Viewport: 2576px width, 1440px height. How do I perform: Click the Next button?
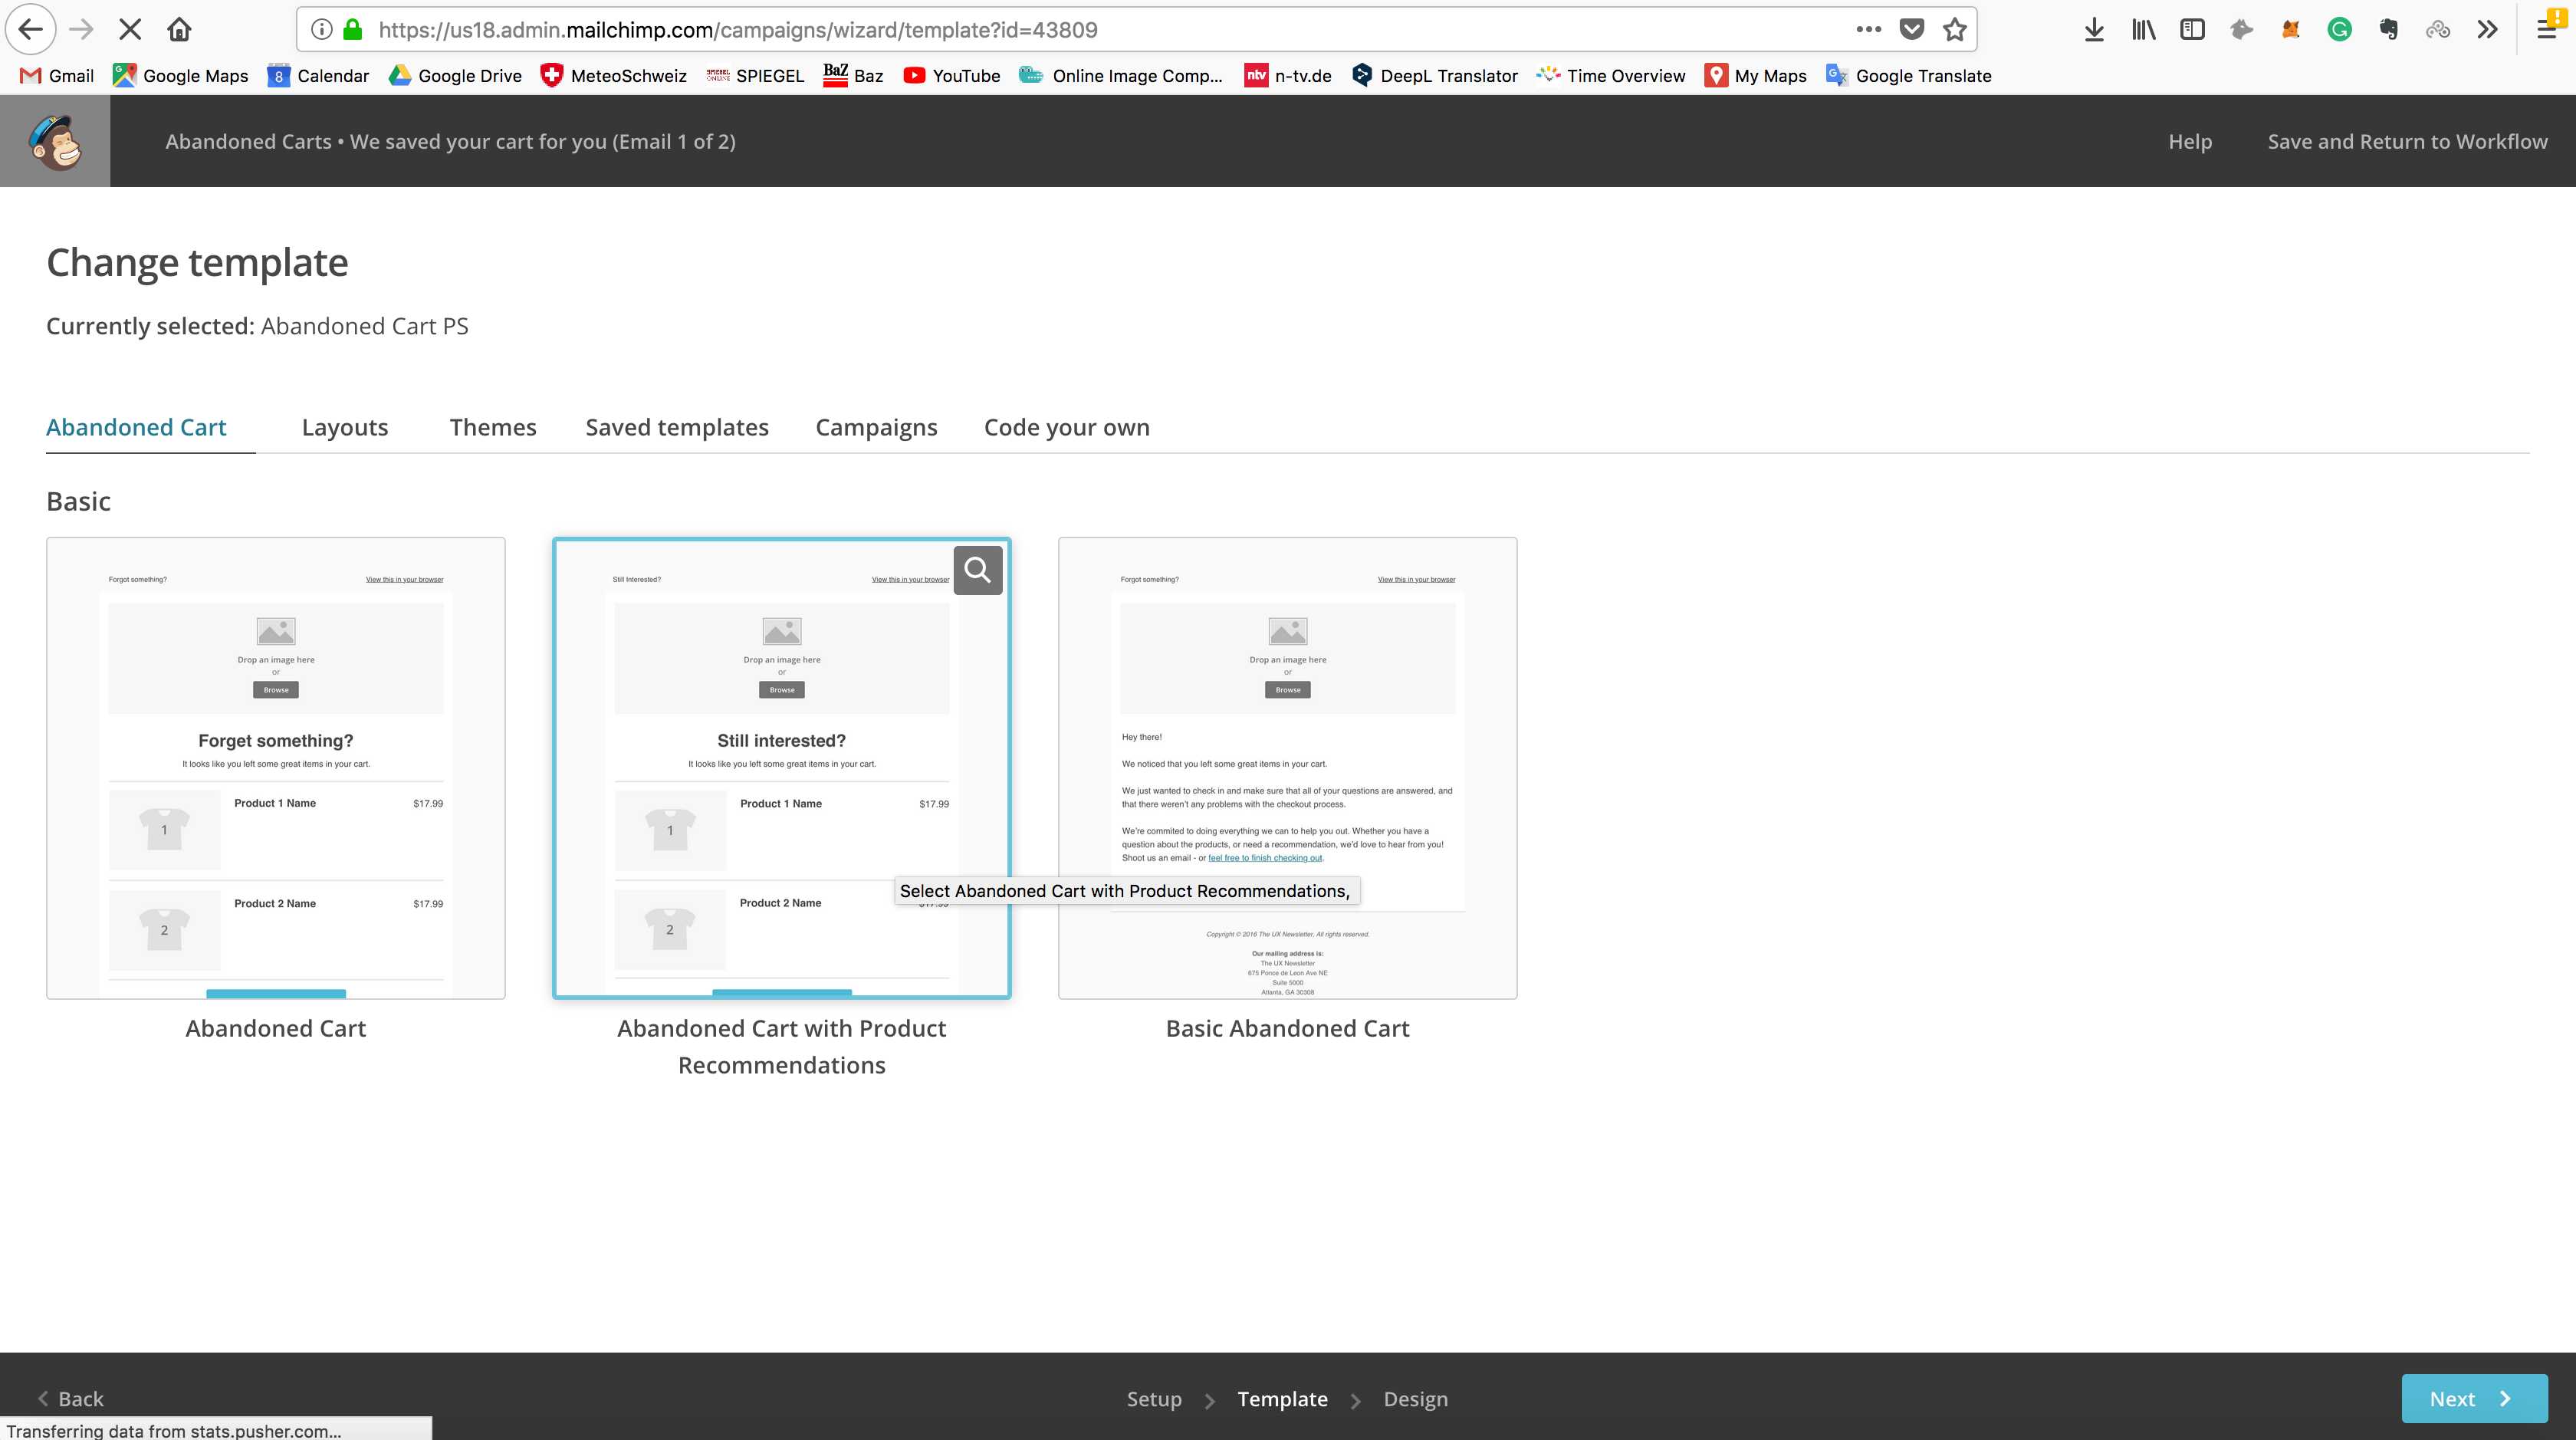tap(2474, 1398)
